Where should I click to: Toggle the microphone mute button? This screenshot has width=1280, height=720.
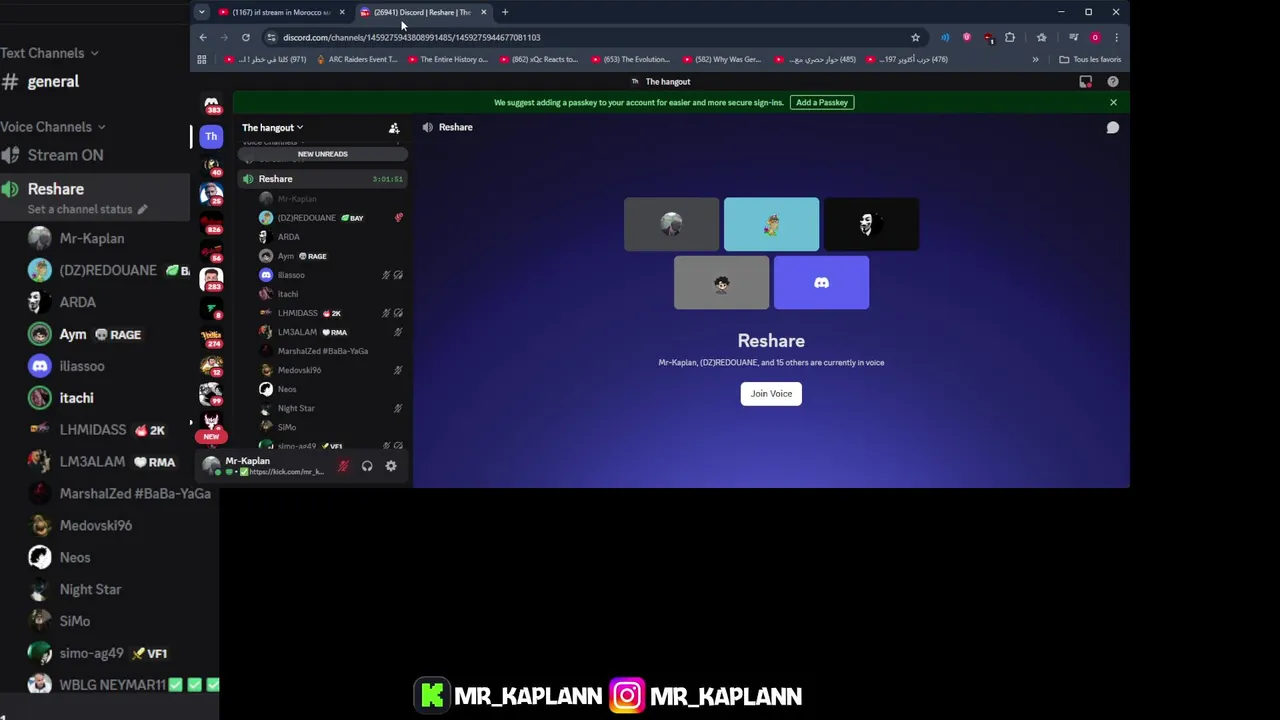343,466
